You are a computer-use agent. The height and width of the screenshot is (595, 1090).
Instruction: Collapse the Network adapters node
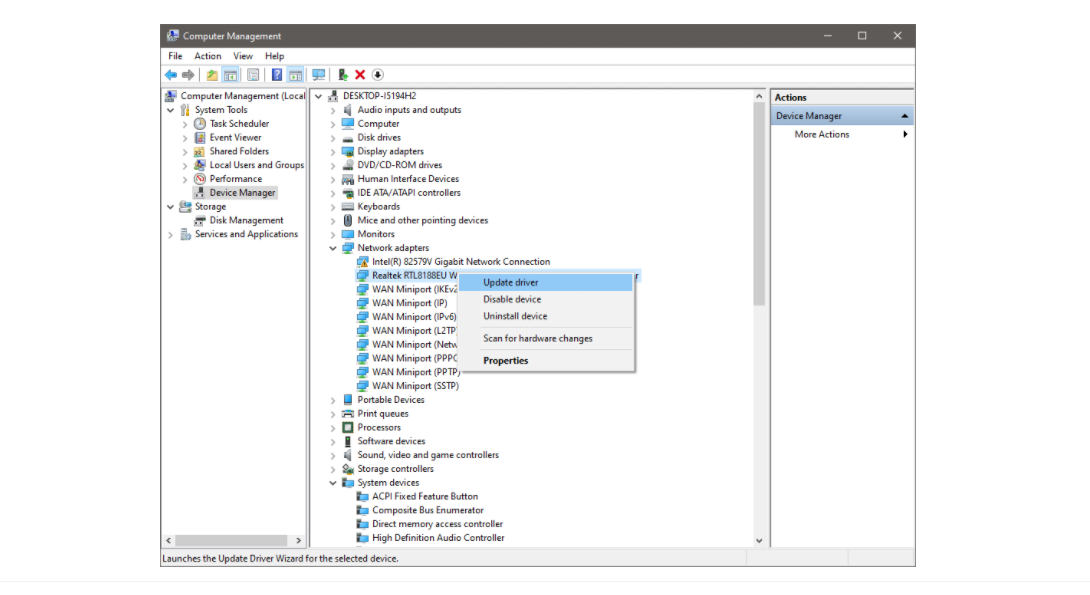pyautogui.click(x=333, y=247)
